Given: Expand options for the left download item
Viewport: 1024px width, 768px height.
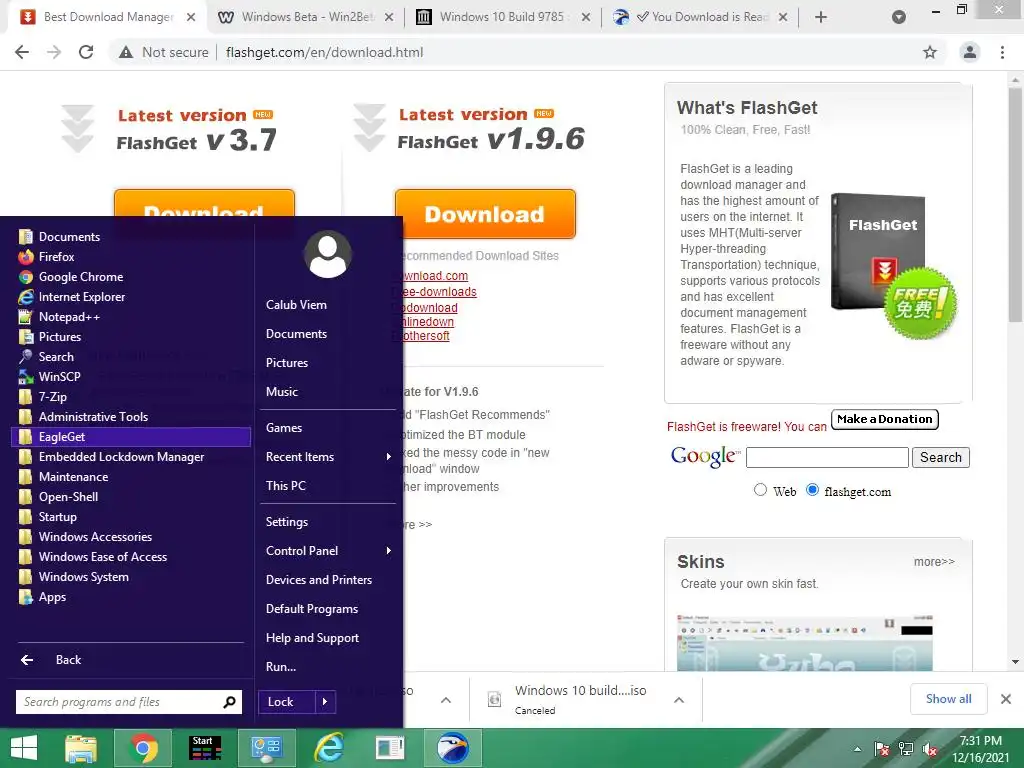Looking at the screenshot, I should (446, 700).
